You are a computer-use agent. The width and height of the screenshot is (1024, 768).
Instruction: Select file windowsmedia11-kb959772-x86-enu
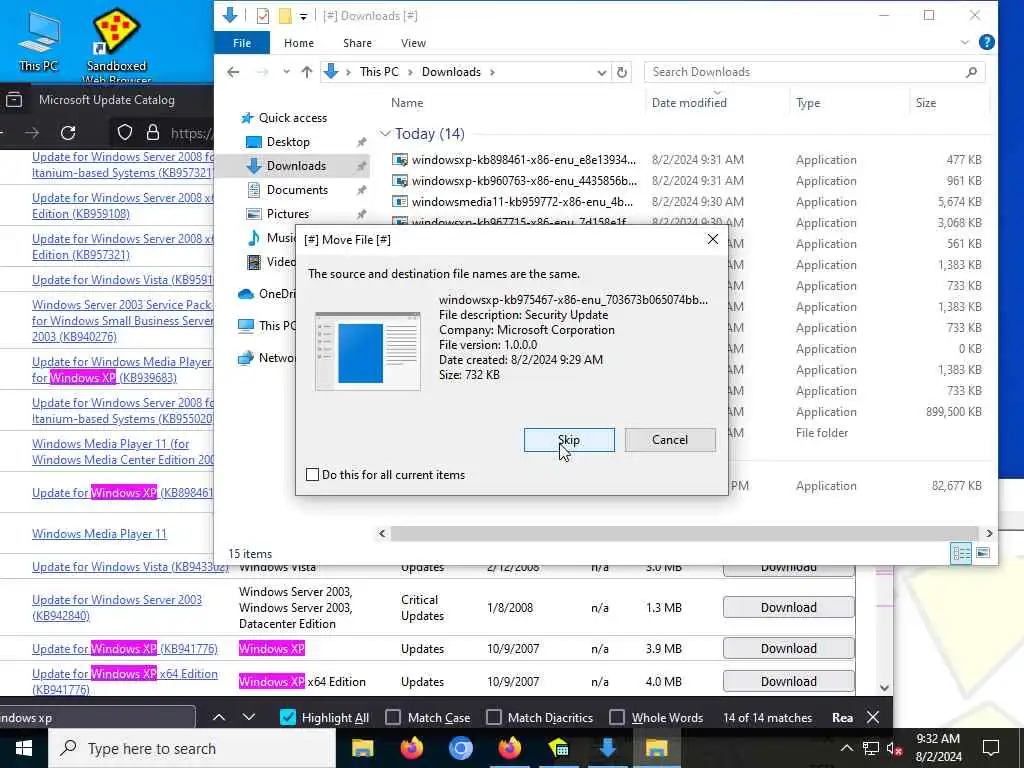coord(522,202)
